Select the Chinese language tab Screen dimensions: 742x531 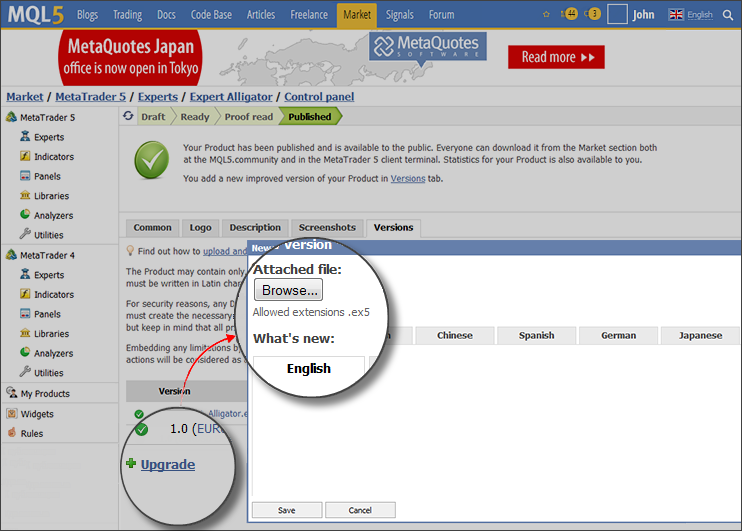[x=455, y=336]
